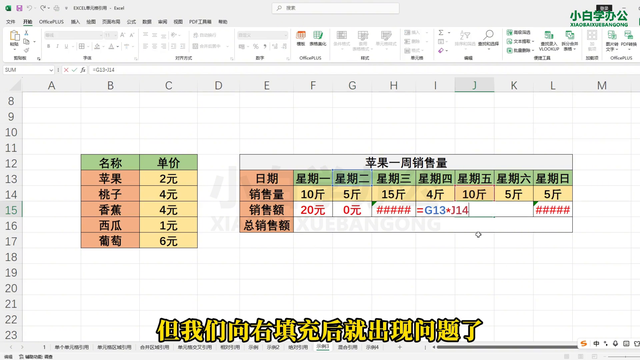Open the Name Box dropdown showing SUM
The height and width of the screenshot is (360, 640).
[51, 70]
